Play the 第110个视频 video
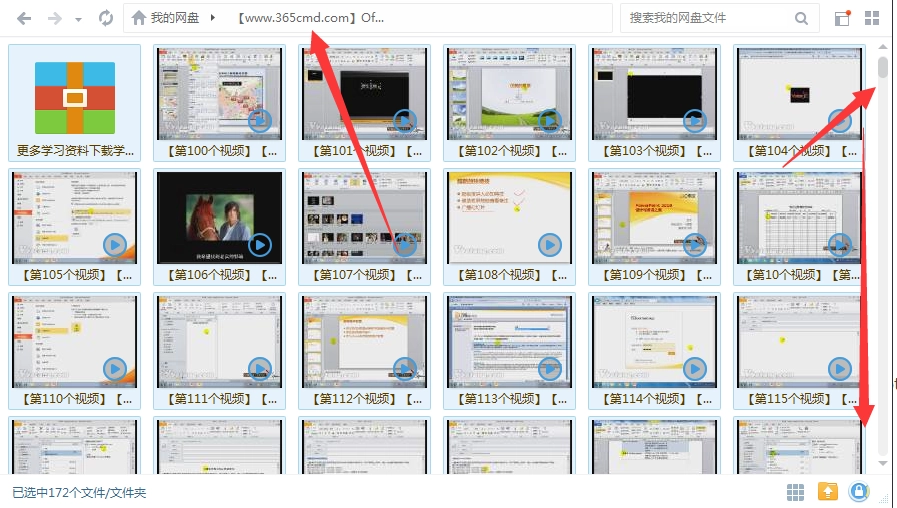The width and height of the screenshot is (897, 508). [115, 369]
